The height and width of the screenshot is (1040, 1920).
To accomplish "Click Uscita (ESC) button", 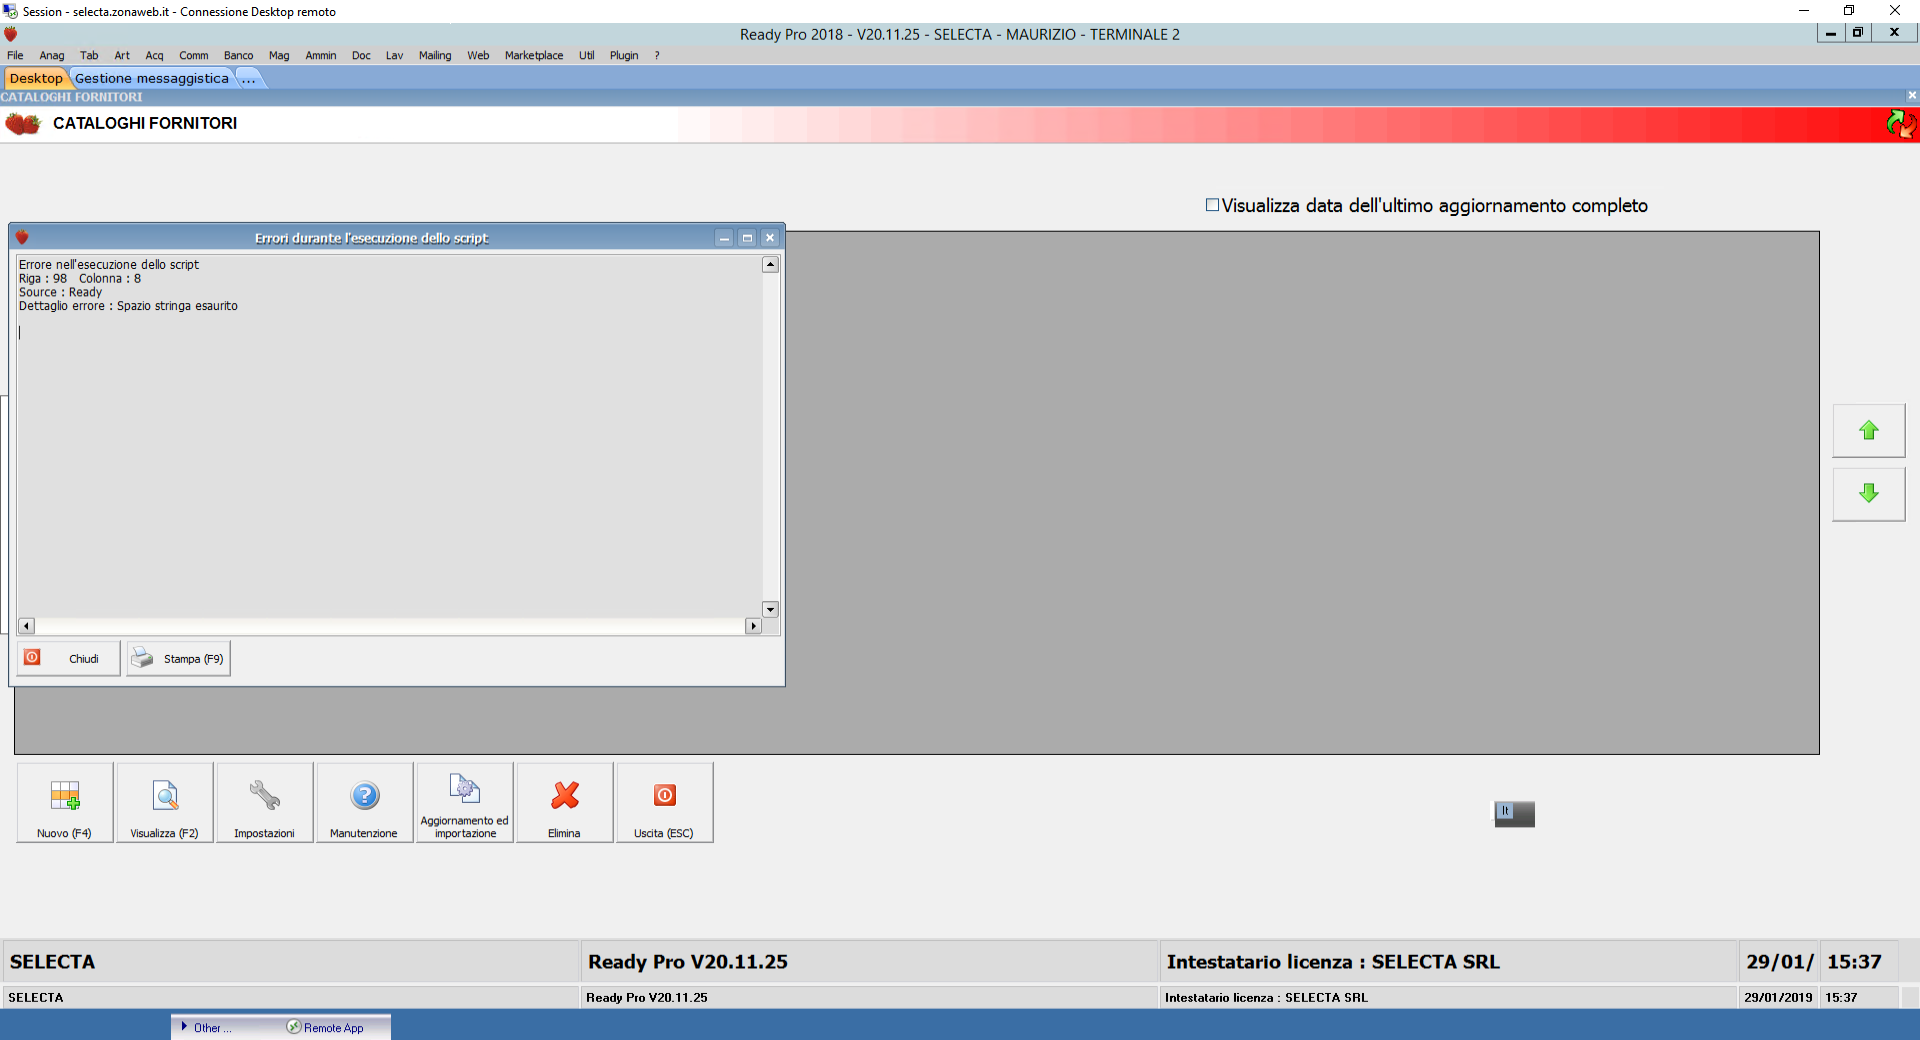I will pyautogui.click(x=665, y=803).
